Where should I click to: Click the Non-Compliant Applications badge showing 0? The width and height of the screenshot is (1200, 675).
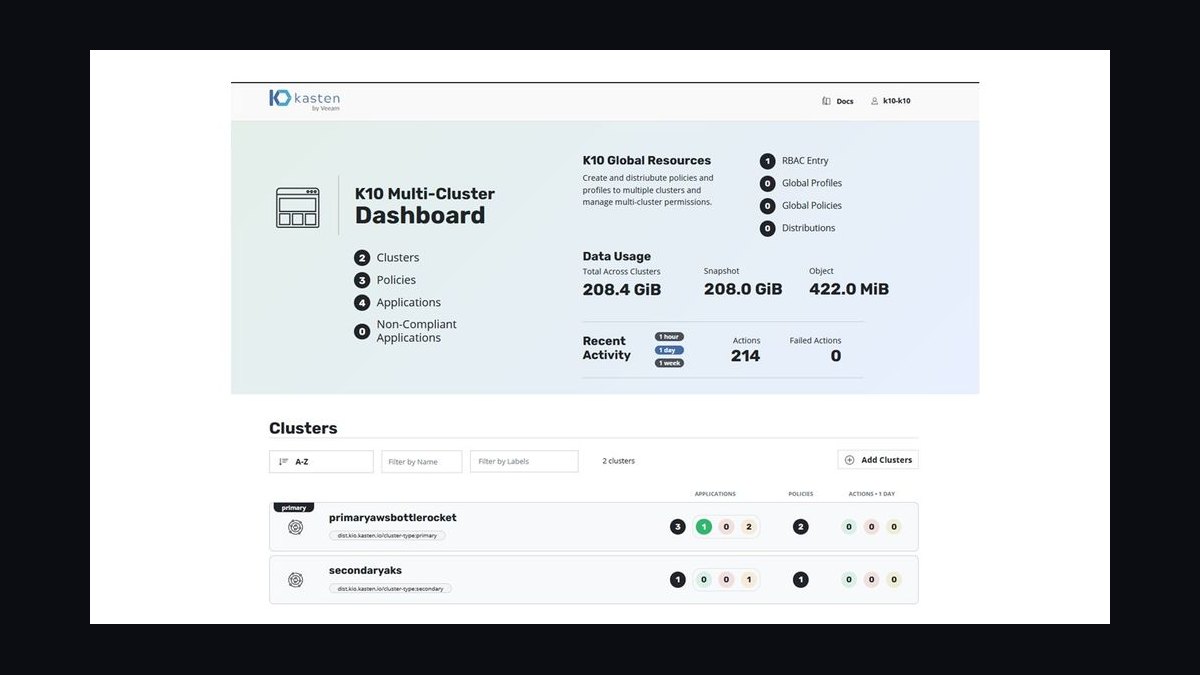[362, 331]
